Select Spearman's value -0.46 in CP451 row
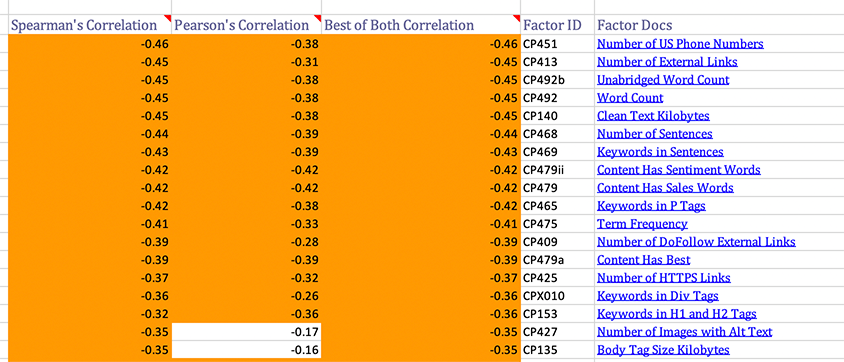Screen dimensions: 844x362 click(90, 44)
